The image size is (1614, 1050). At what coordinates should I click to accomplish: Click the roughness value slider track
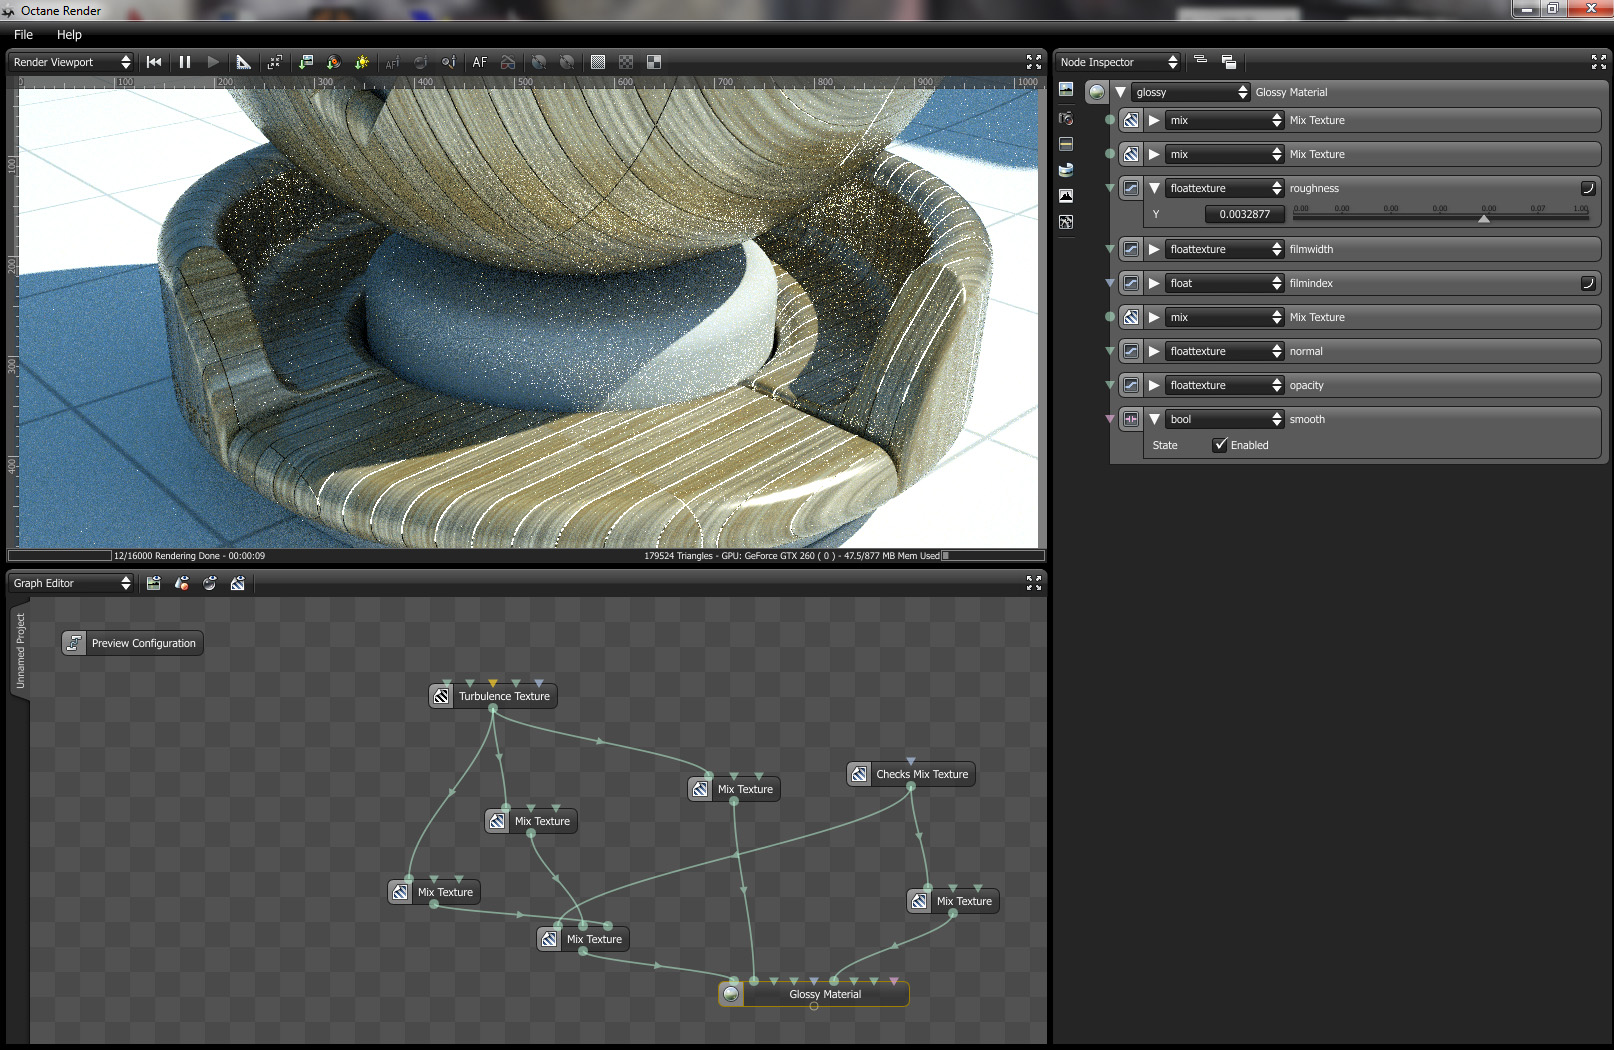(1440, 214)
